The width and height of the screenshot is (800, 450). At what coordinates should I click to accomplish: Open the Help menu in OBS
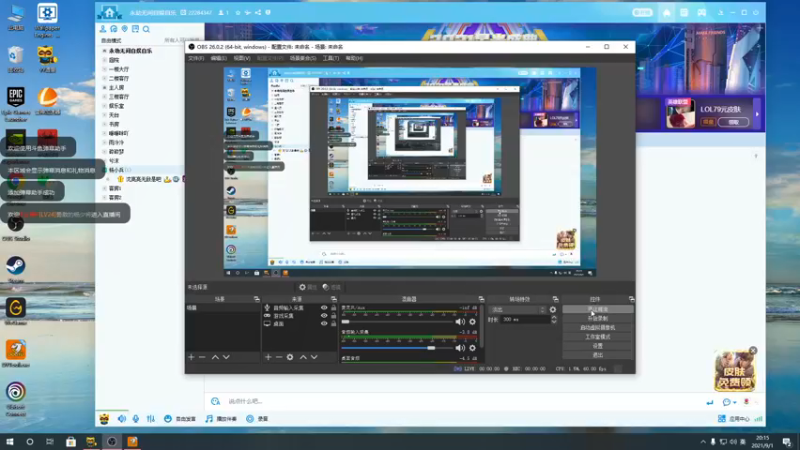click(x=354, y=58)
